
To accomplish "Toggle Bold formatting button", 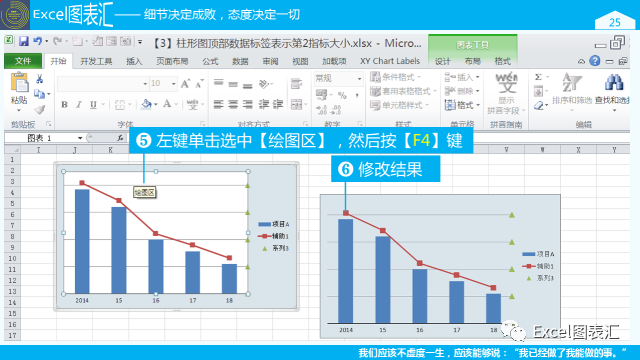I will (64, 104).
